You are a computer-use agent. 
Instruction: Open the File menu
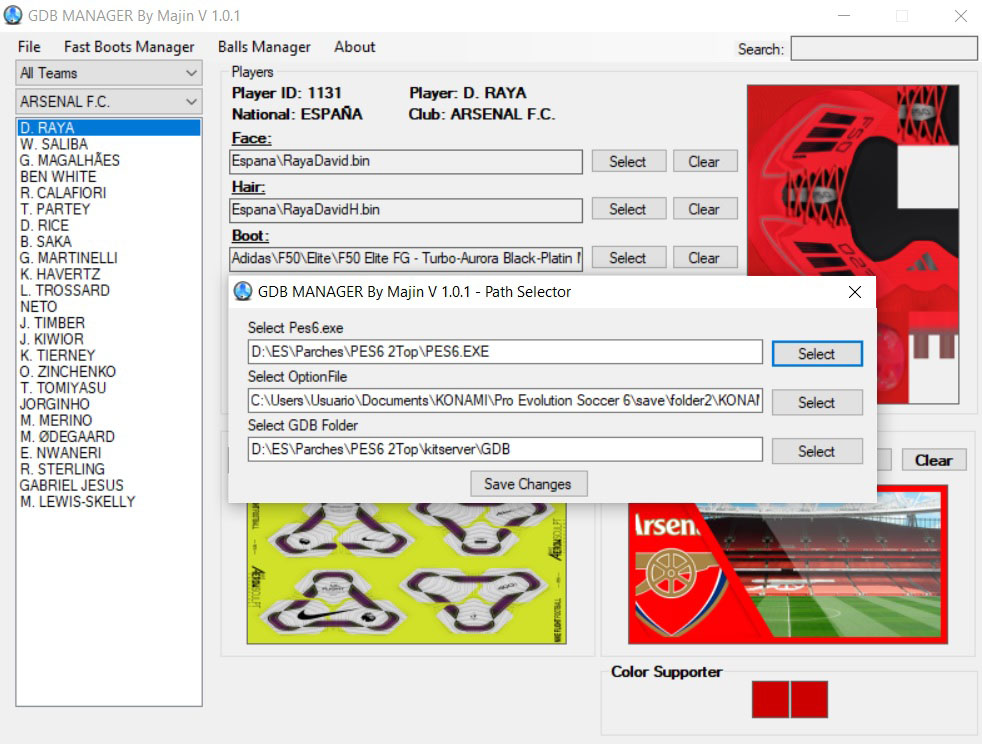pos(29,47)
